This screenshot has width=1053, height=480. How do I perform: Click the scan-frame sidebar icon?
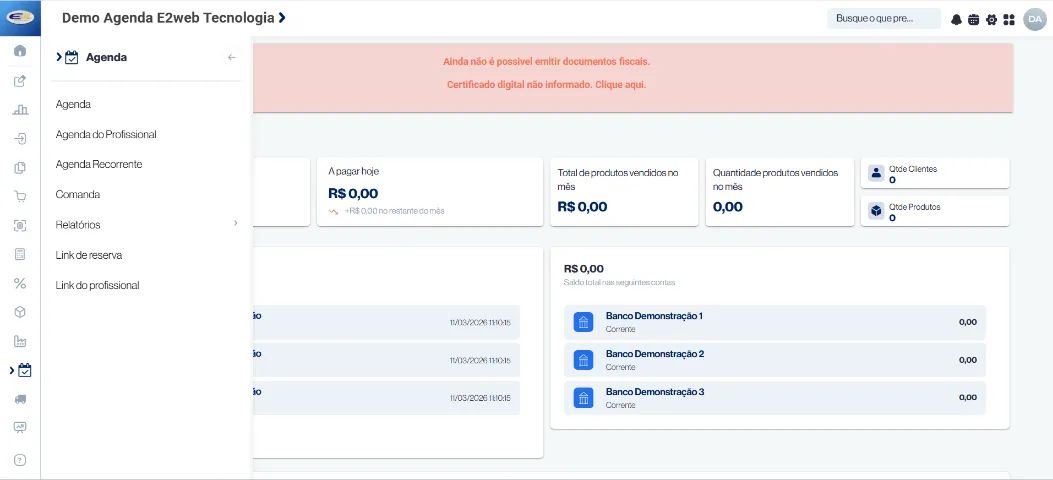(20, 226)
